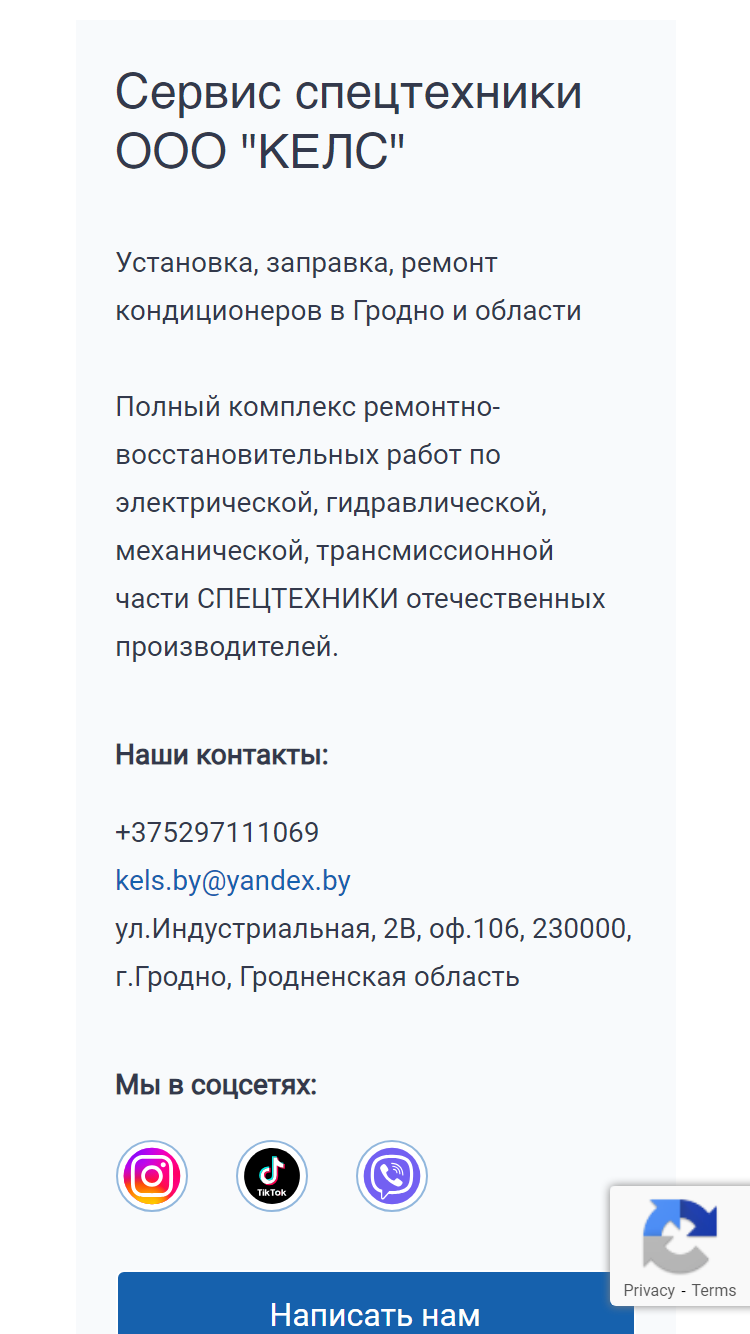Open the reCAPTCHA Terms link
Viewport: 750px width, 1334px height.
714,1290
